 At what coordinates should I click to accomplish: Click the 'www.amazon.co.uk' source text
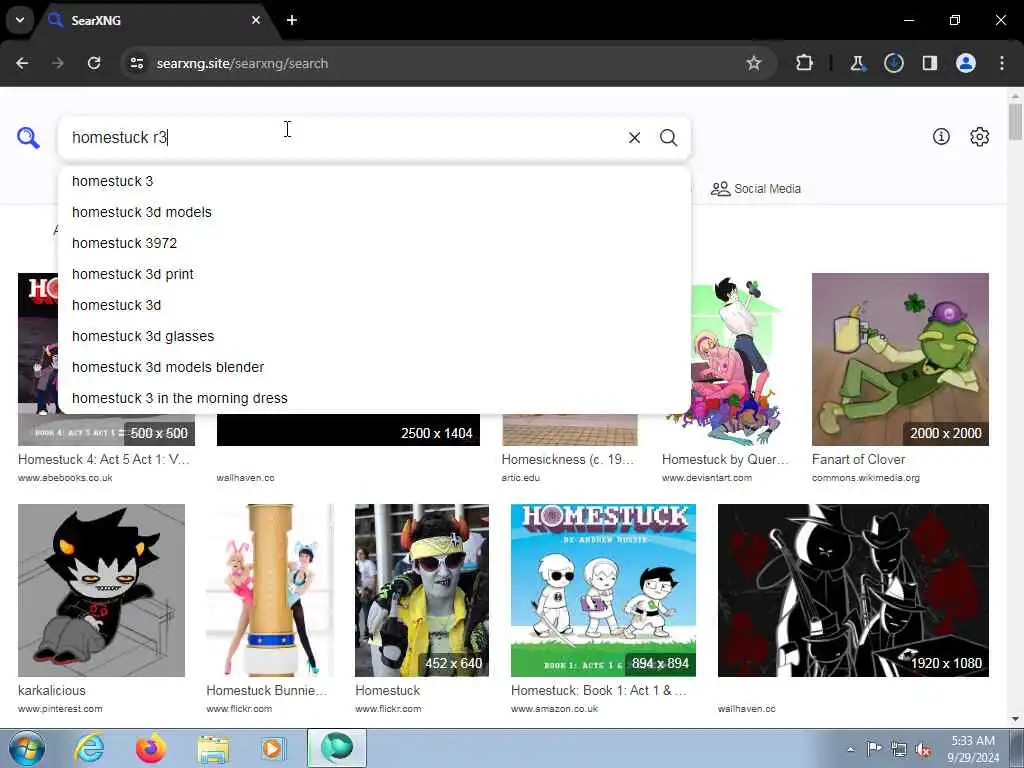tap(554, 709)
